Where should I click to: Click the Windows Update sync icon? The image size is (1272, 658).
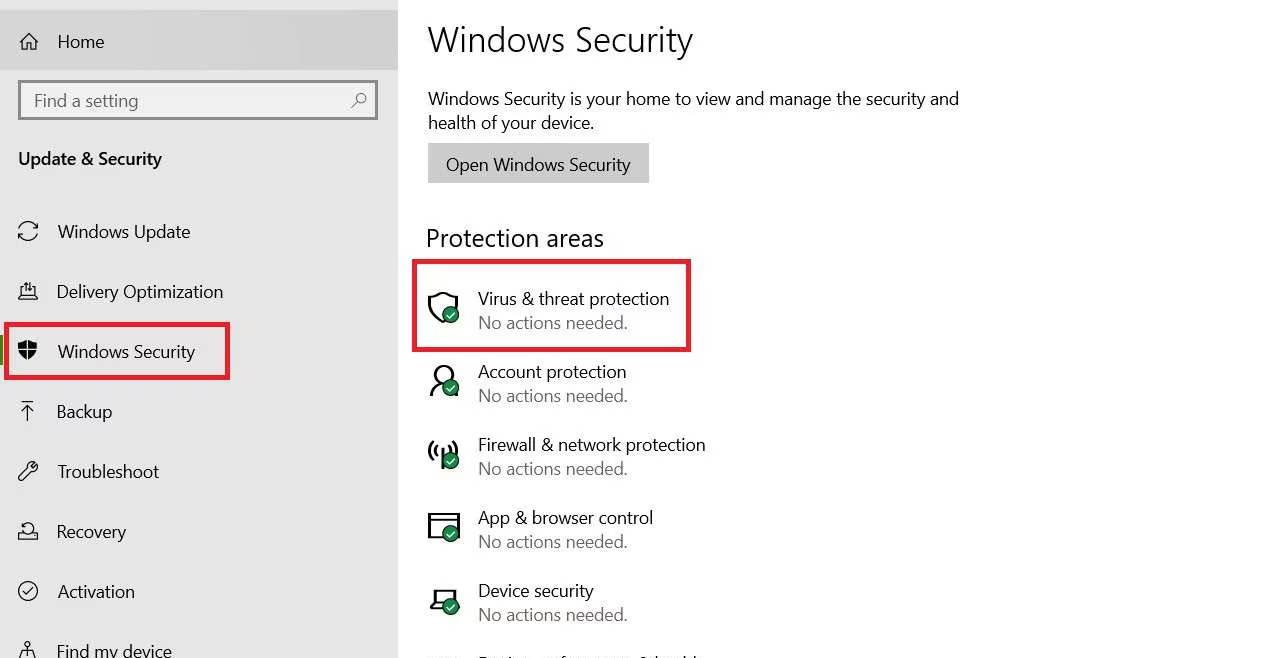click(28, 231)
